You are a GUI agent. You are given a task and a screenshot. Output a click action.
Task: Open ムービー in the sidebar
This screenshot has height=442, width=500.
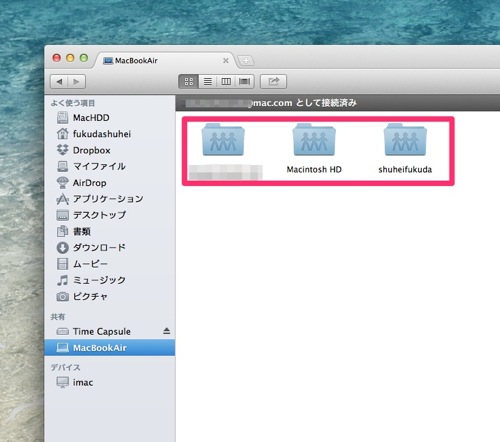click(109, 264)
